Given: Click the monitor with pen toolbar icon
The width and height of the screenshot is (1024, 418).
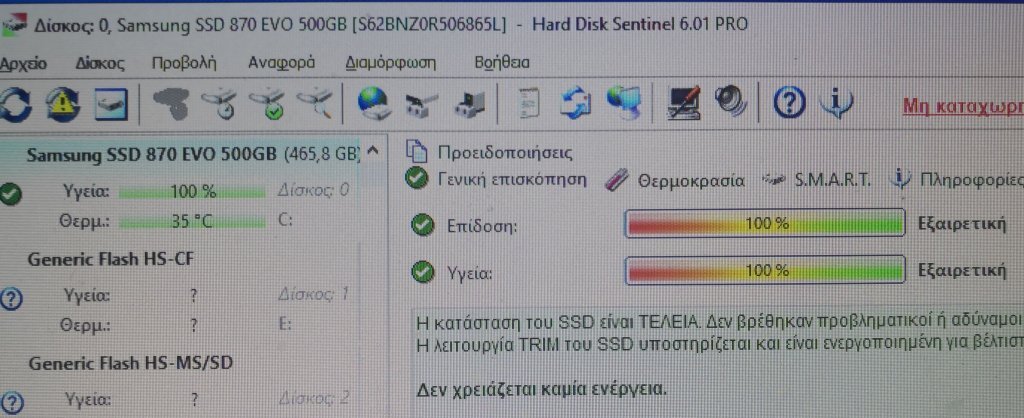Looking at the screenshot, I should tap(683, 104).
